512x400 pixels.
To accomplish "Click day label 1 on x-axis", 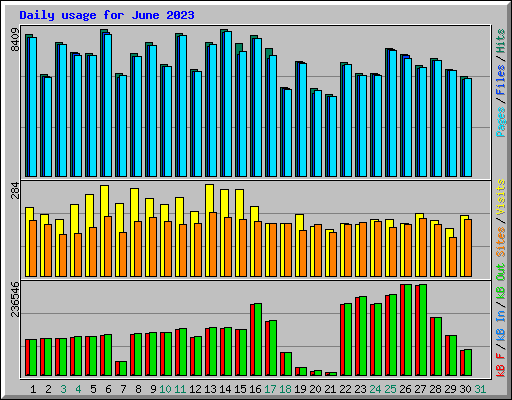I will point(33,389).
